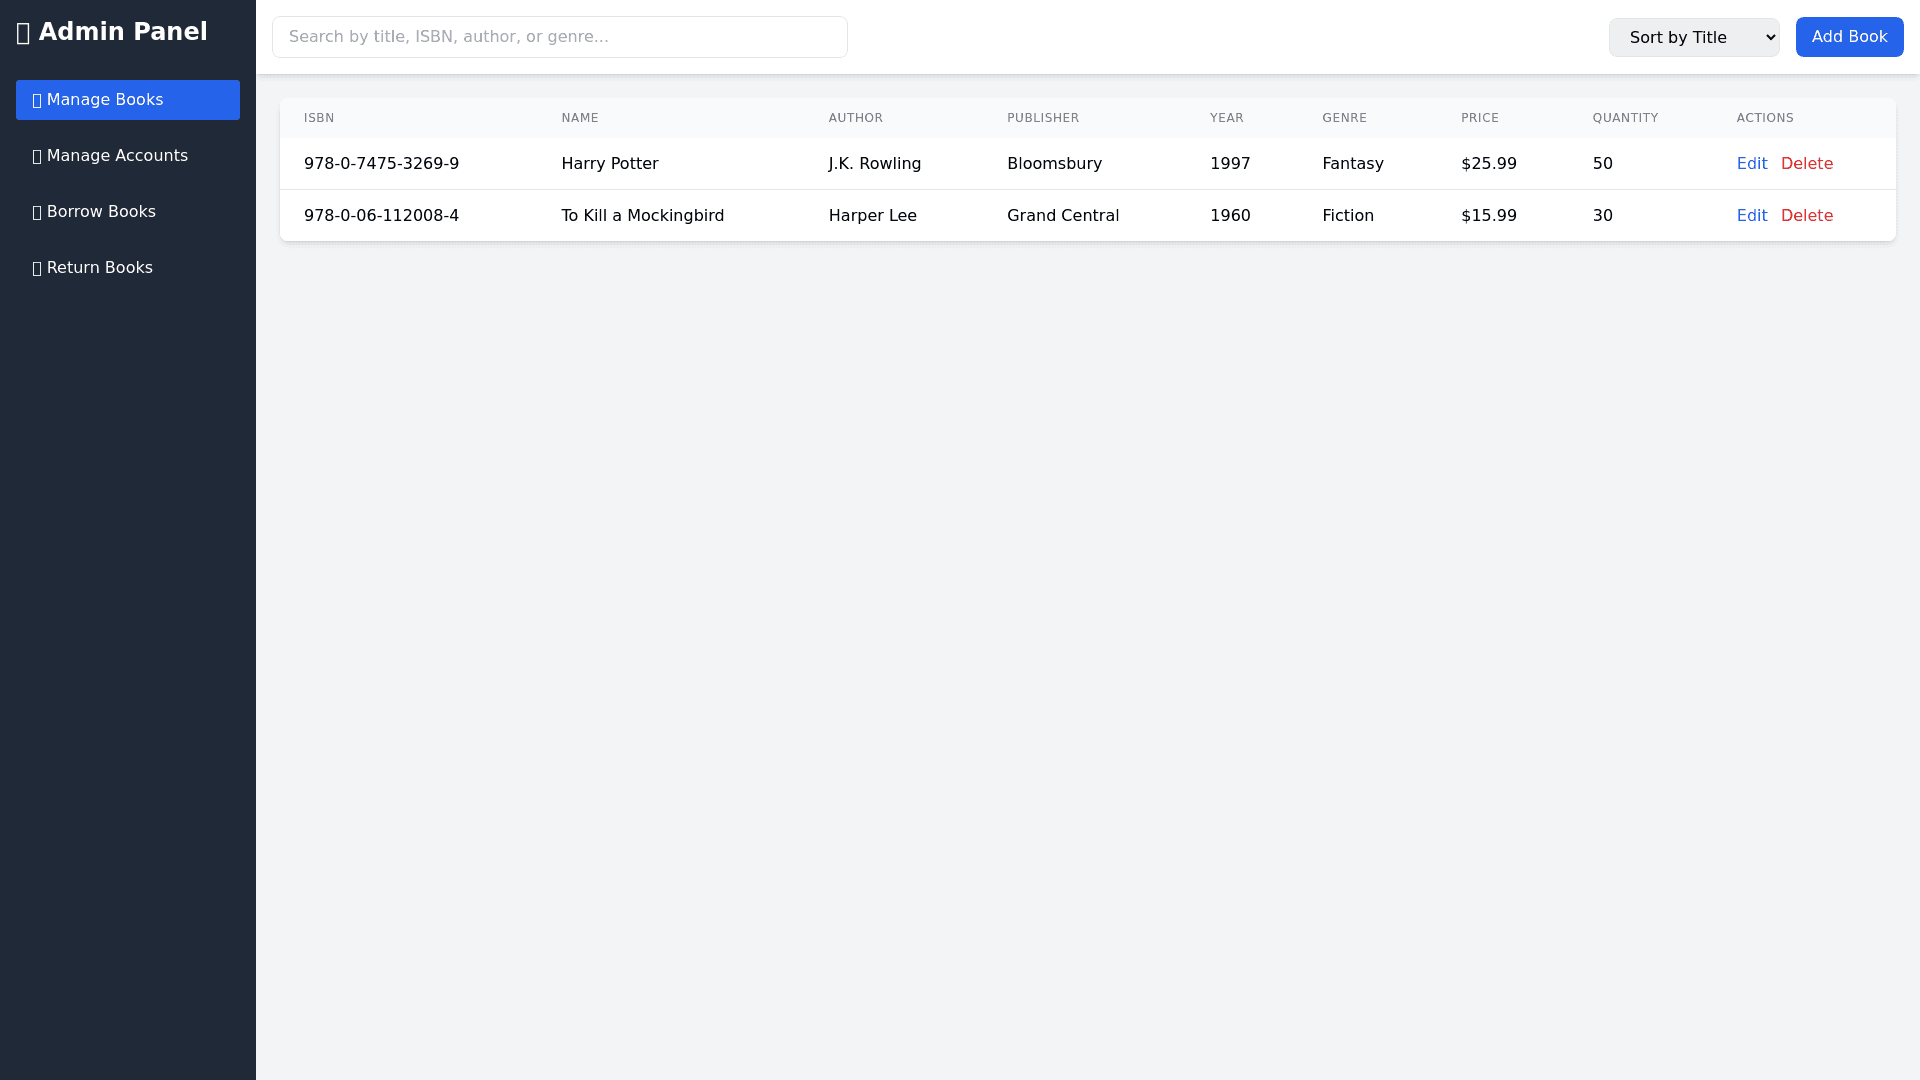Delete To Kill a Mockingbird book
This screenshot has width=1920, height=1080.
[1806, 216]
